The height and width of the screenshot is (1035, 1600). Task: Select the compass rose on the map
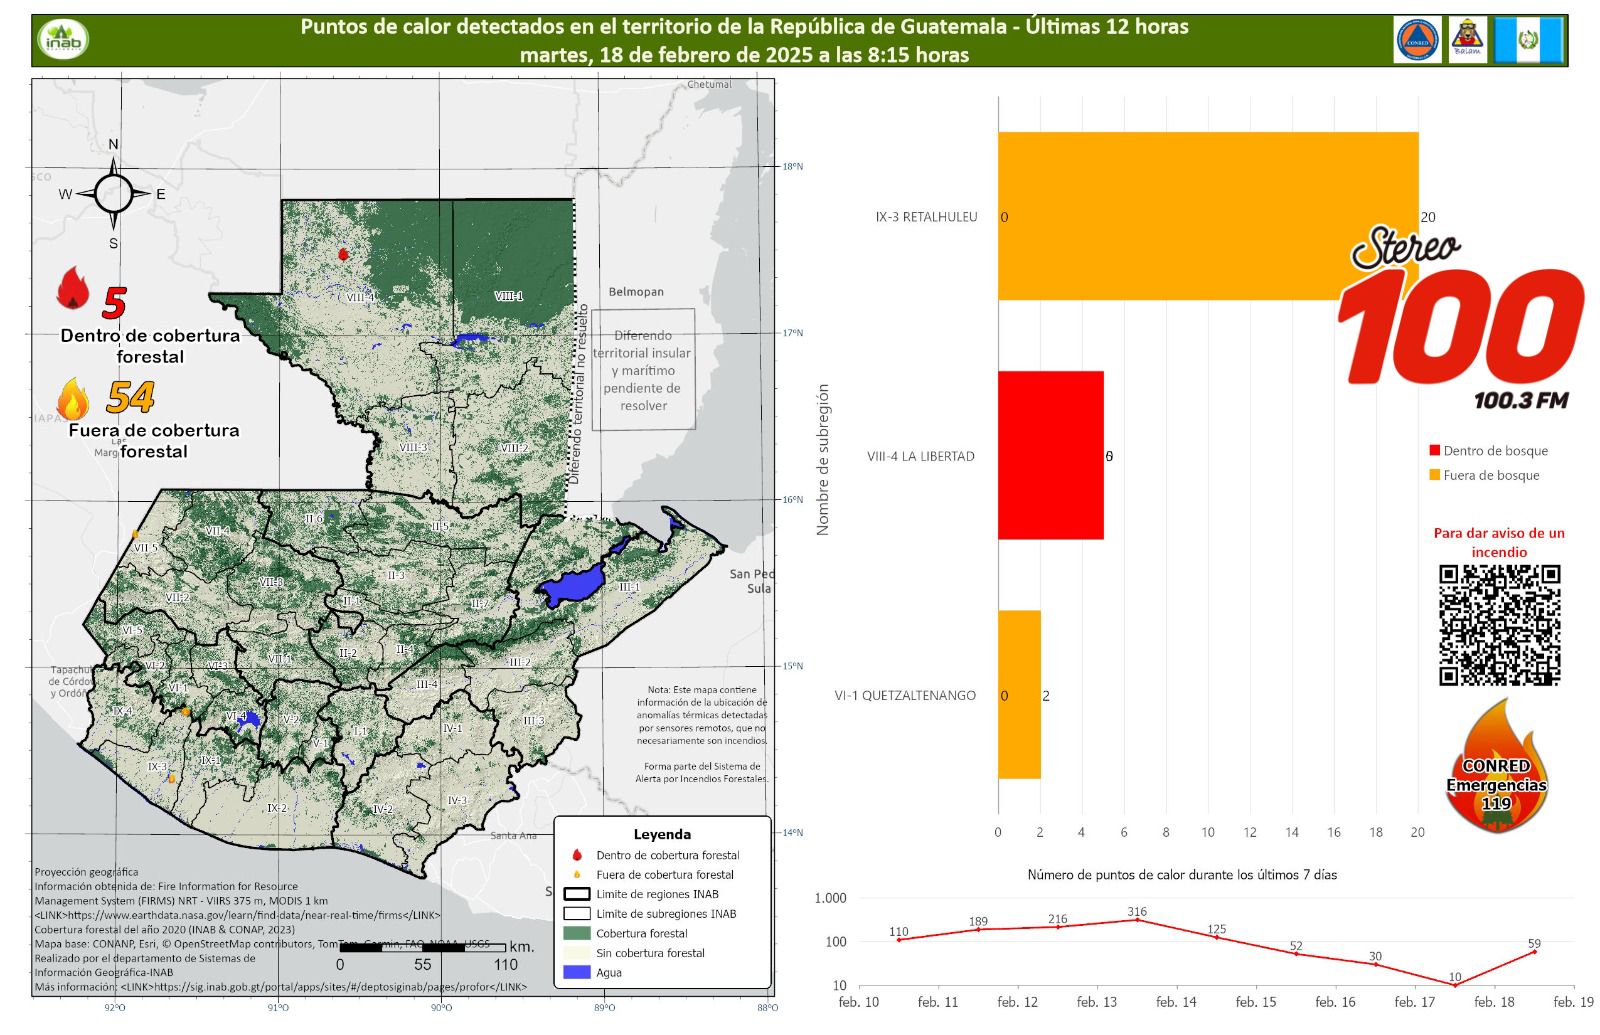(x=113, y=193)
